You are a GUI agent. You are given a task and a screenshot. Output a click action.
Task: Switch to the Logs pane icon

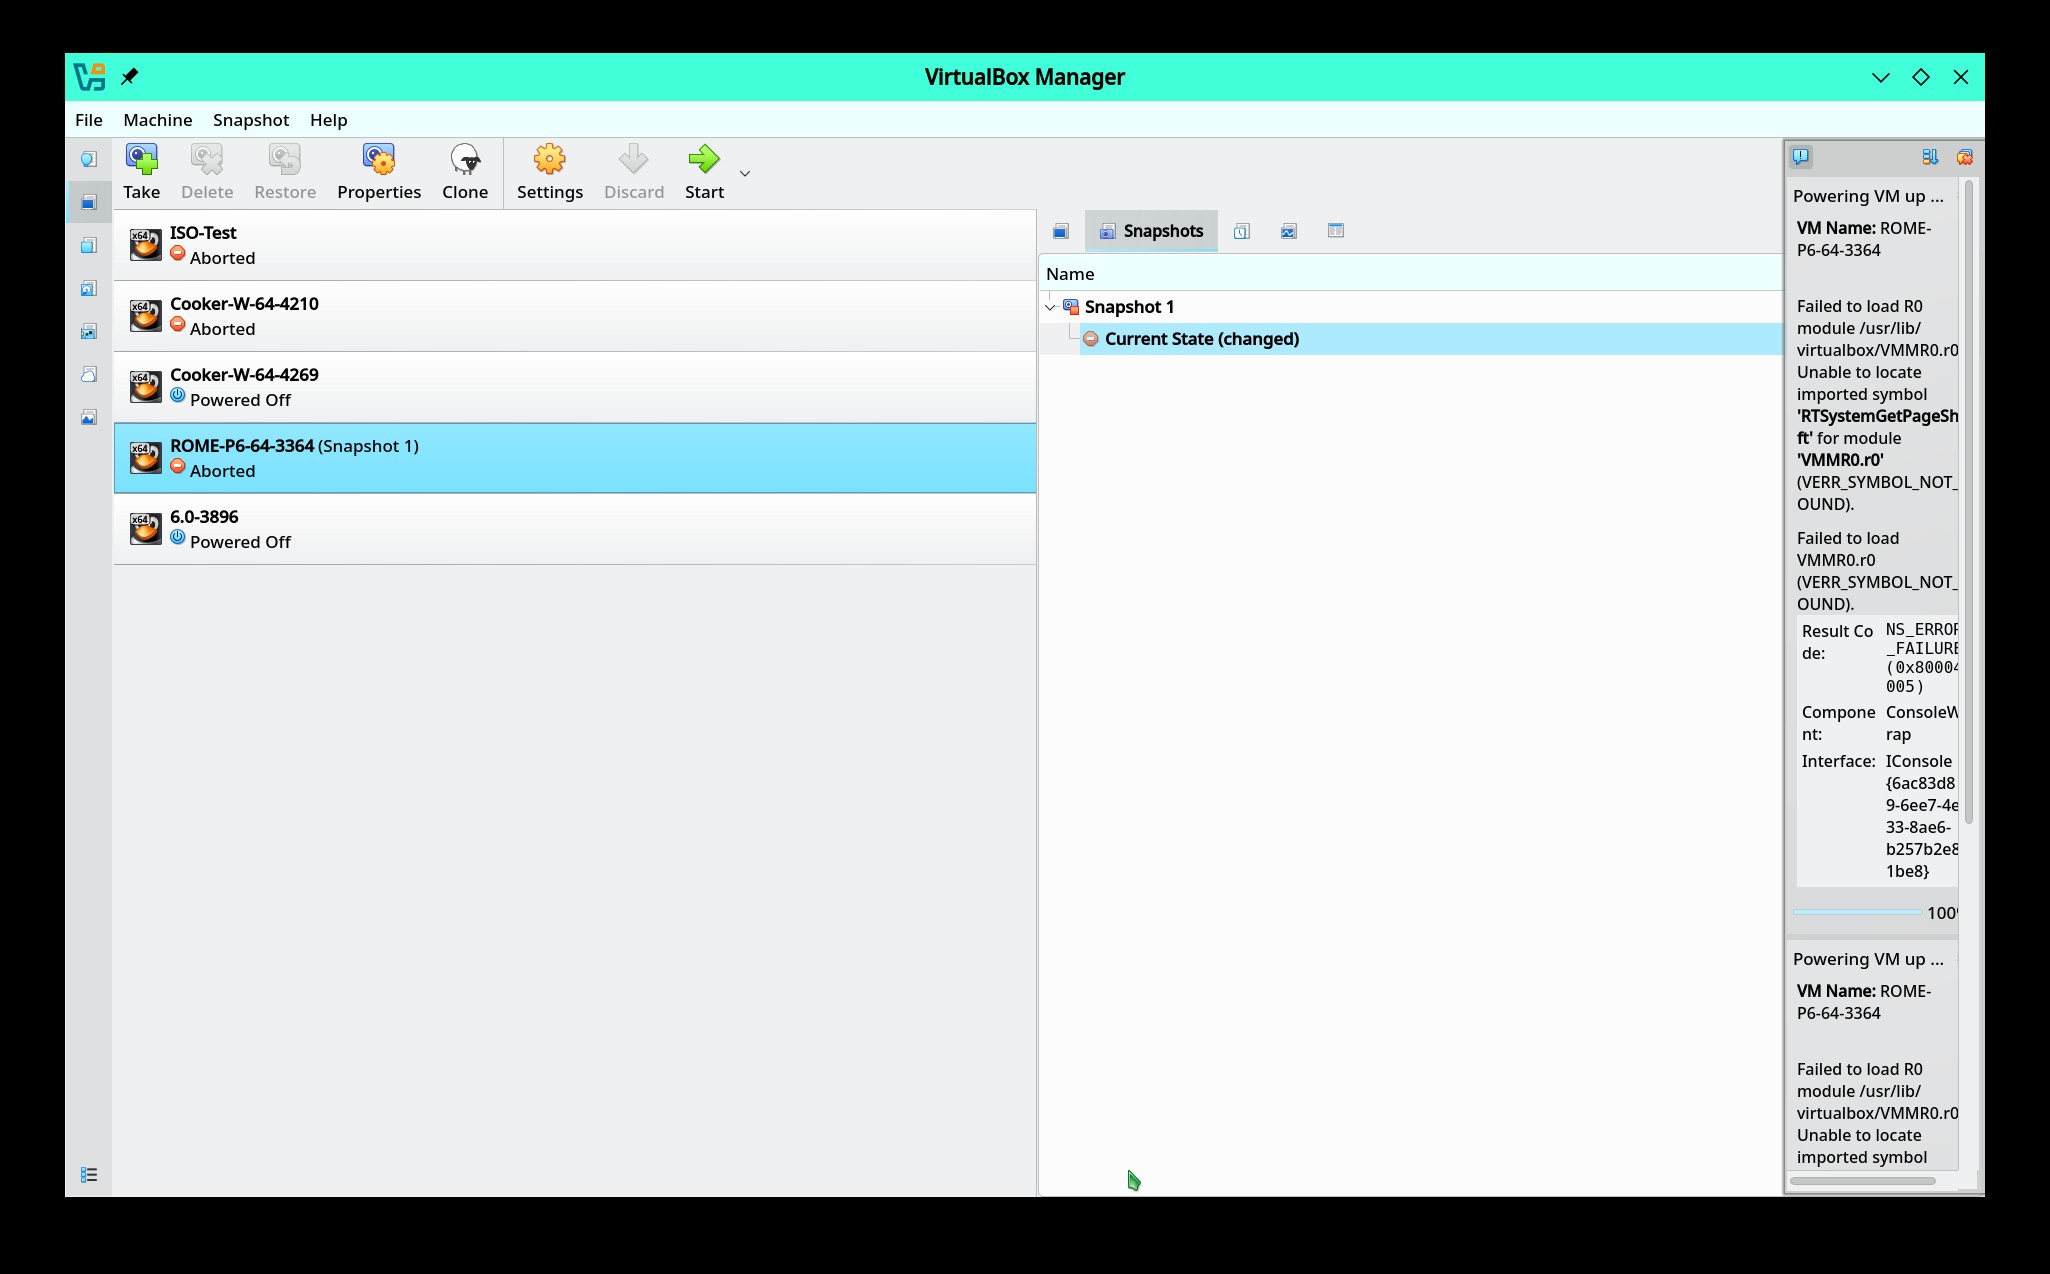click(1241, 231)
